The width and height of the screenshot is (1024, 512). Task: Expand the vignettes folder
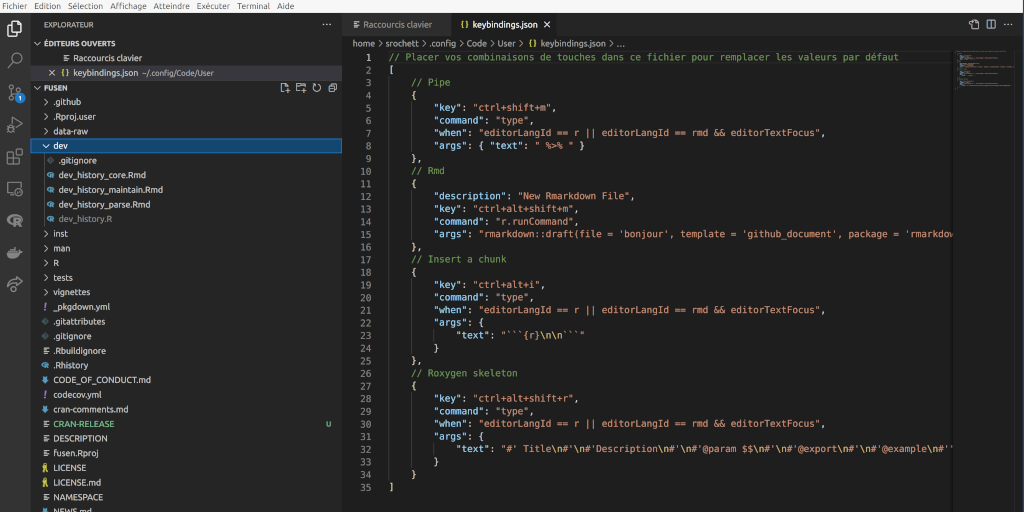pyautogui.click(x=71, y=292)
